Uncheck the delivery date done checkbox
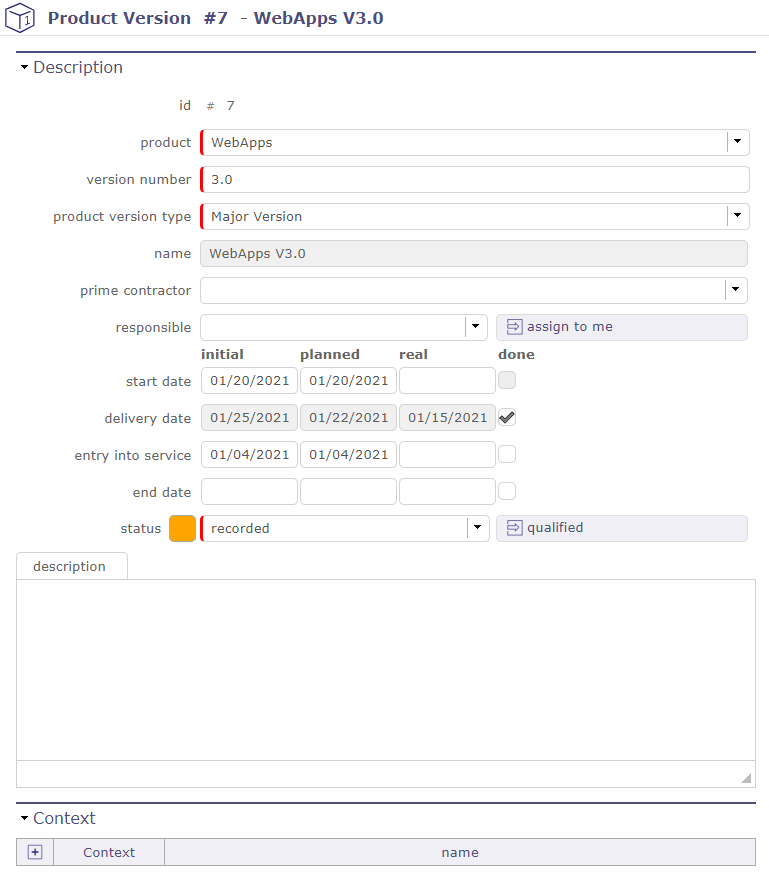Screen dimensions: 769x883 [x=507, y=418]
